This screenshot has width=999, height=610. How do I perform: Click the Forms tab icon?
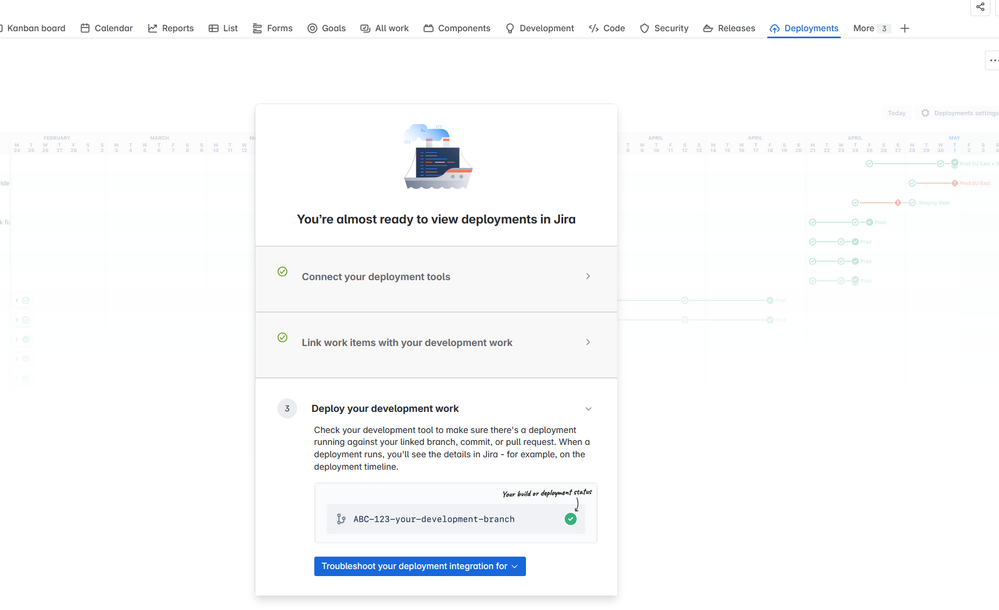(x=257, y=28)
